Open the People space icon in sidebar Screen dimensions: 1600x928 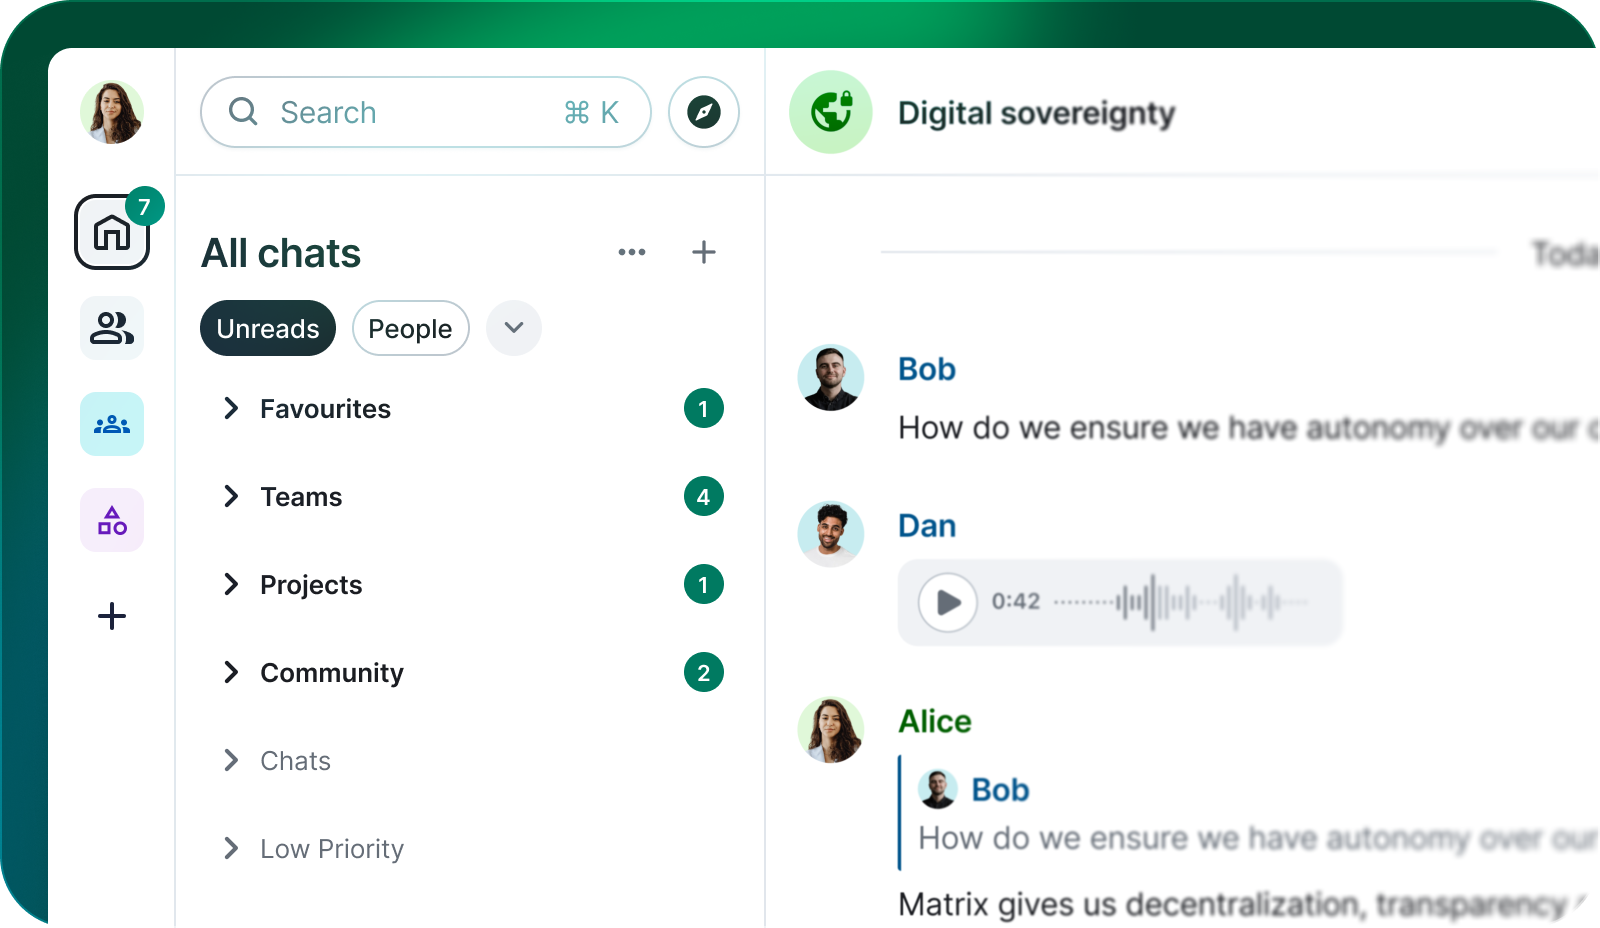click(112, 328)
